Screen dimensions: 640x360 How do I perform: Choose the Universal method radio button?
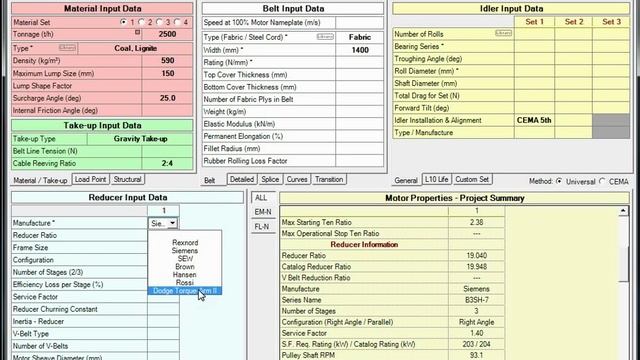pos(559,181)
